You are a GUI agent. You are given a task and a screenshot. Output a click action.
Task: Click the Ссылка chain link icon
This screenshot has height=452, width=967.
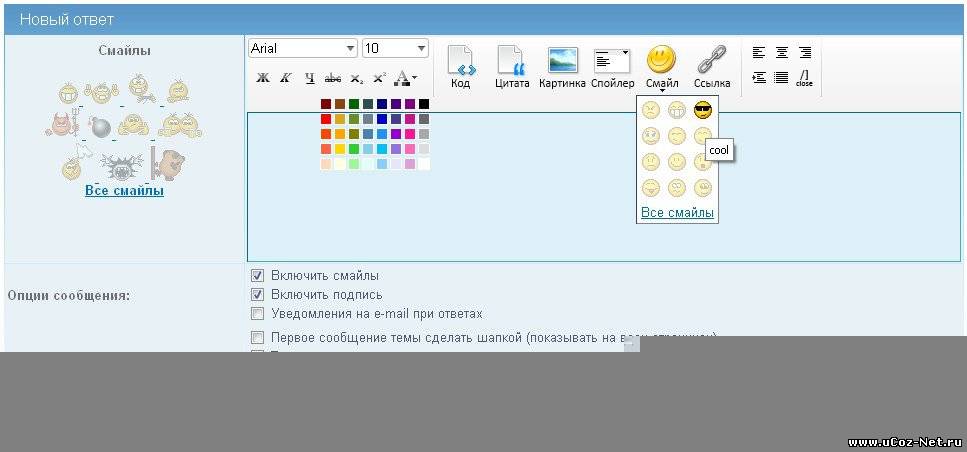coord(711,60)
